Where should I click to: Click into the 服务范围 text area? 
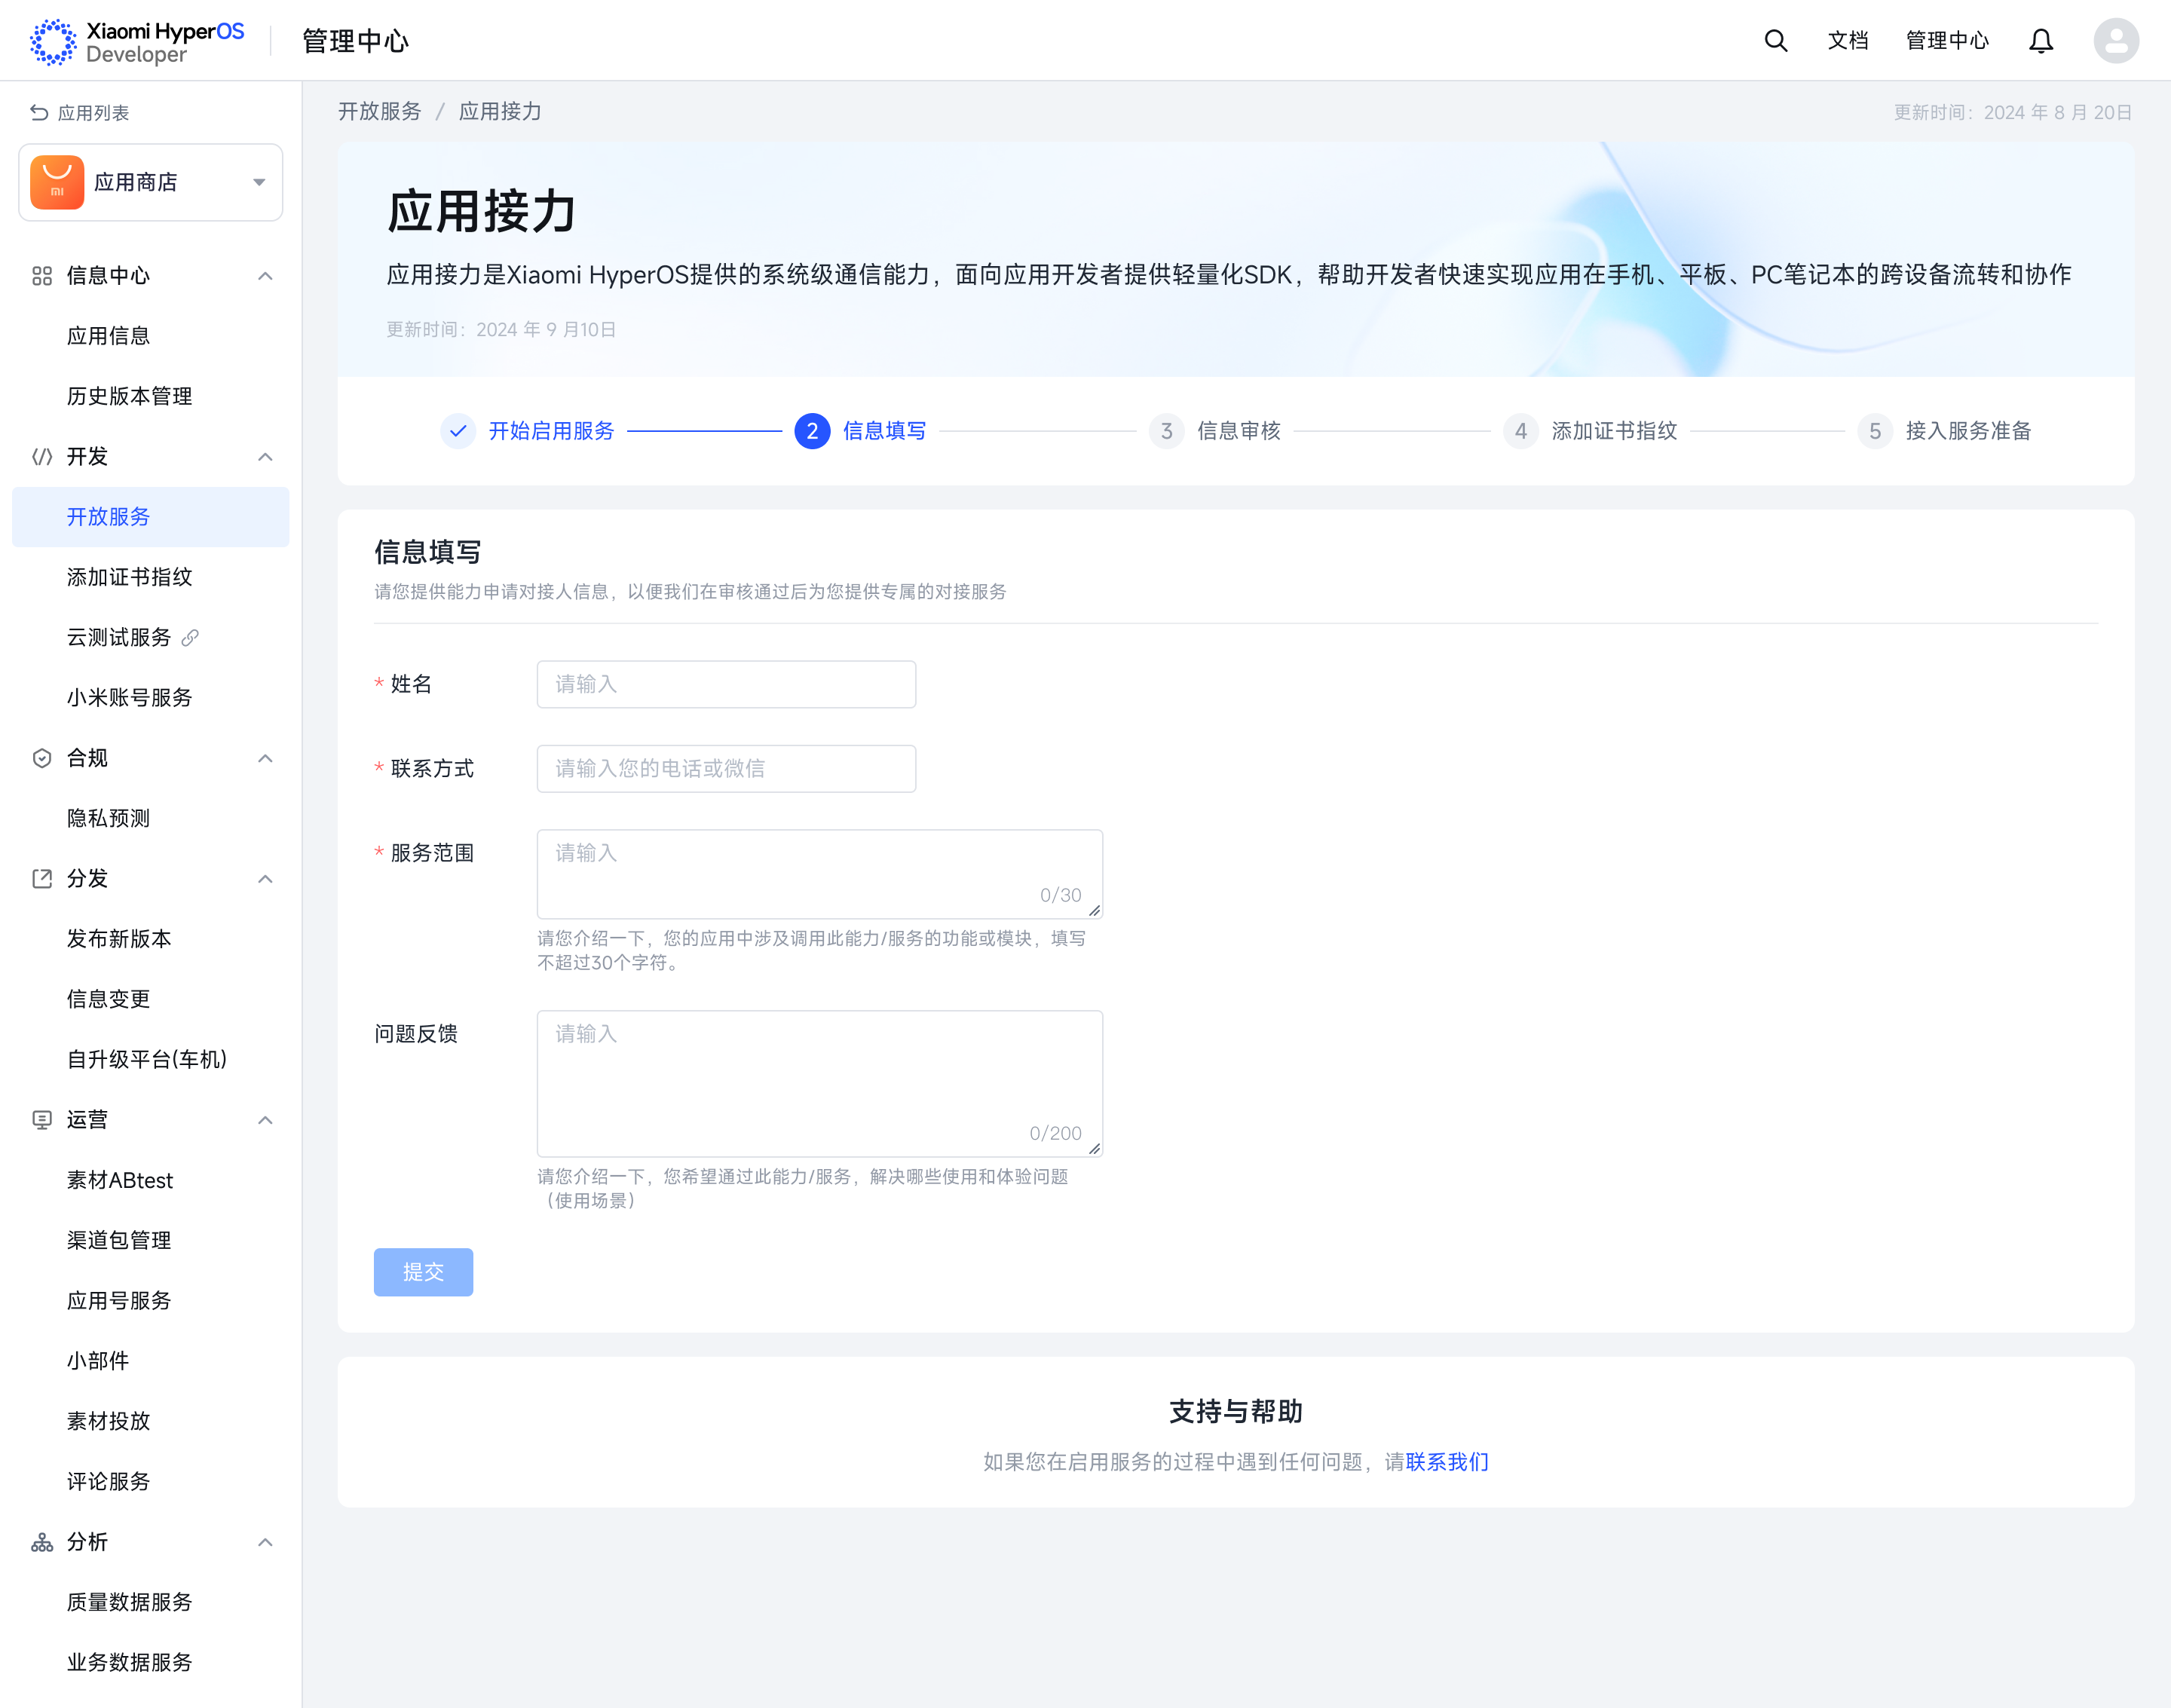pos(819,872)
